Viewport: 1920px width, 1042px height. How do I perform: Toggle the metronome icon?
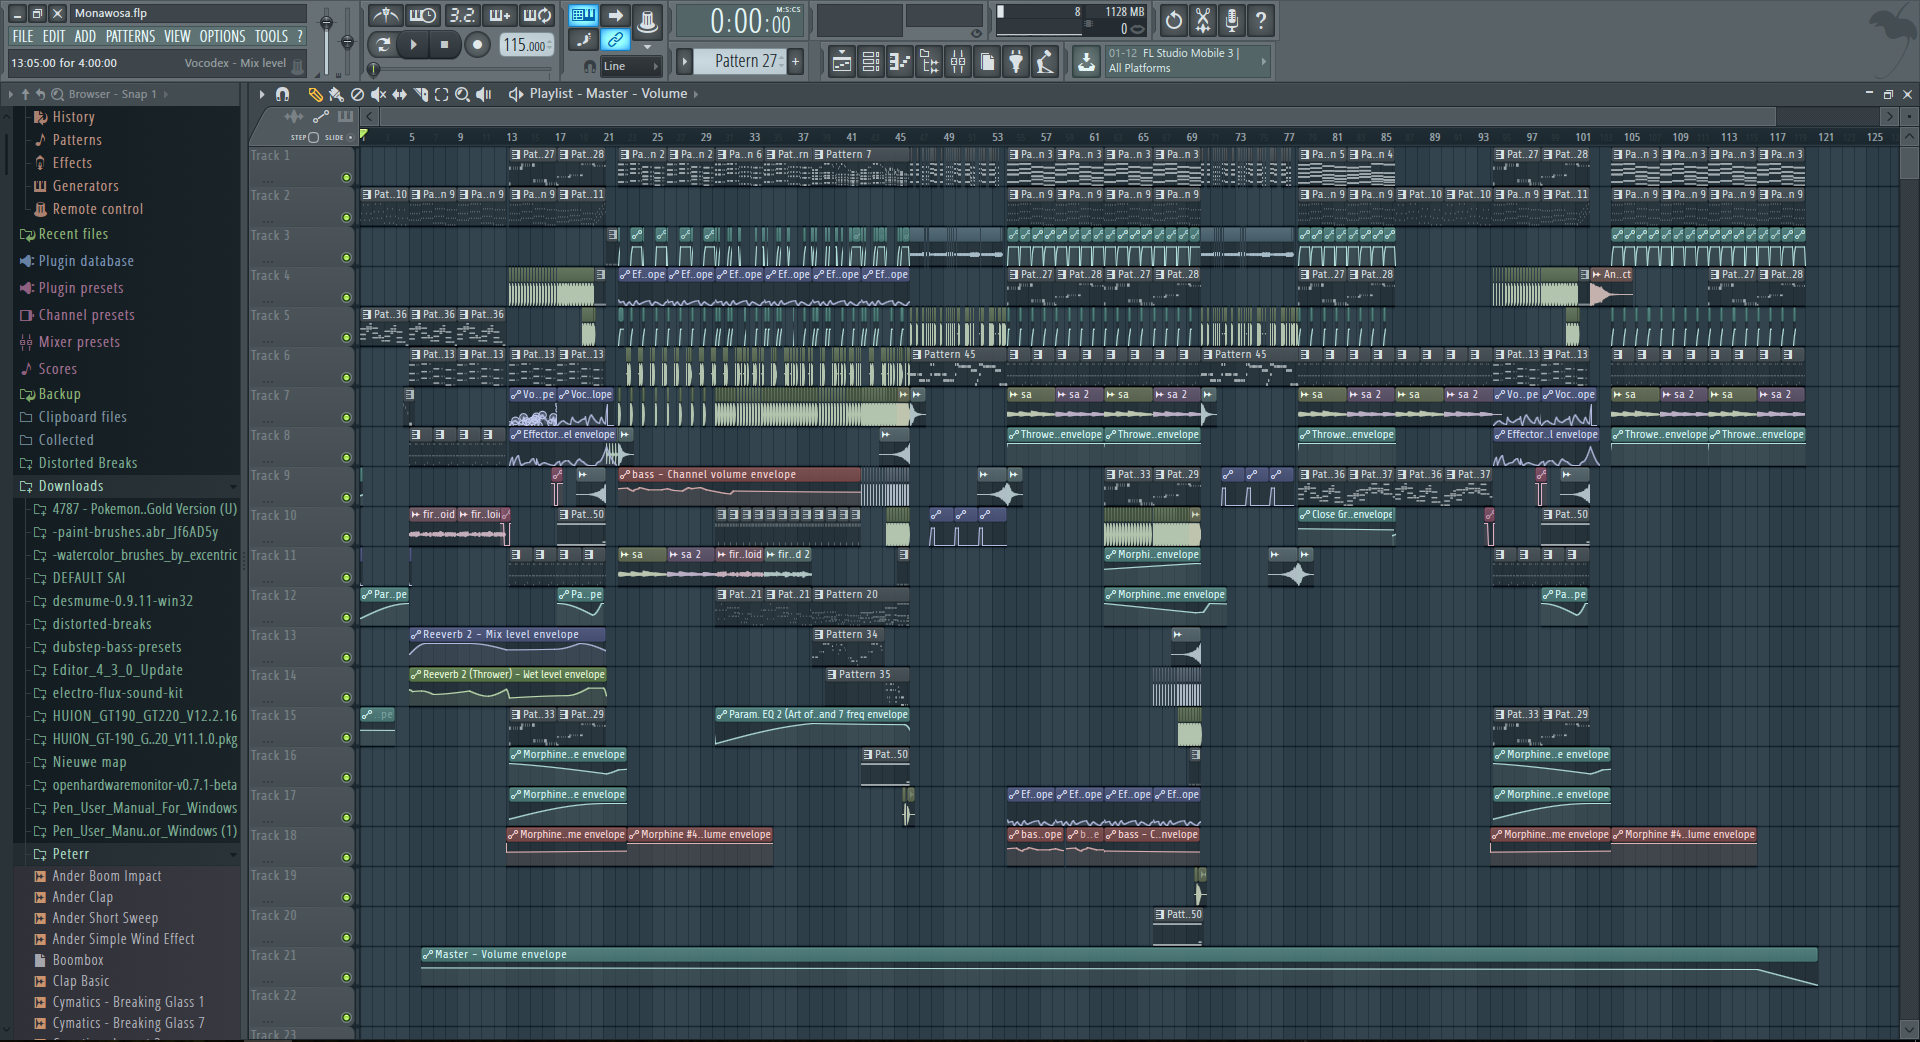pos(385,16)
